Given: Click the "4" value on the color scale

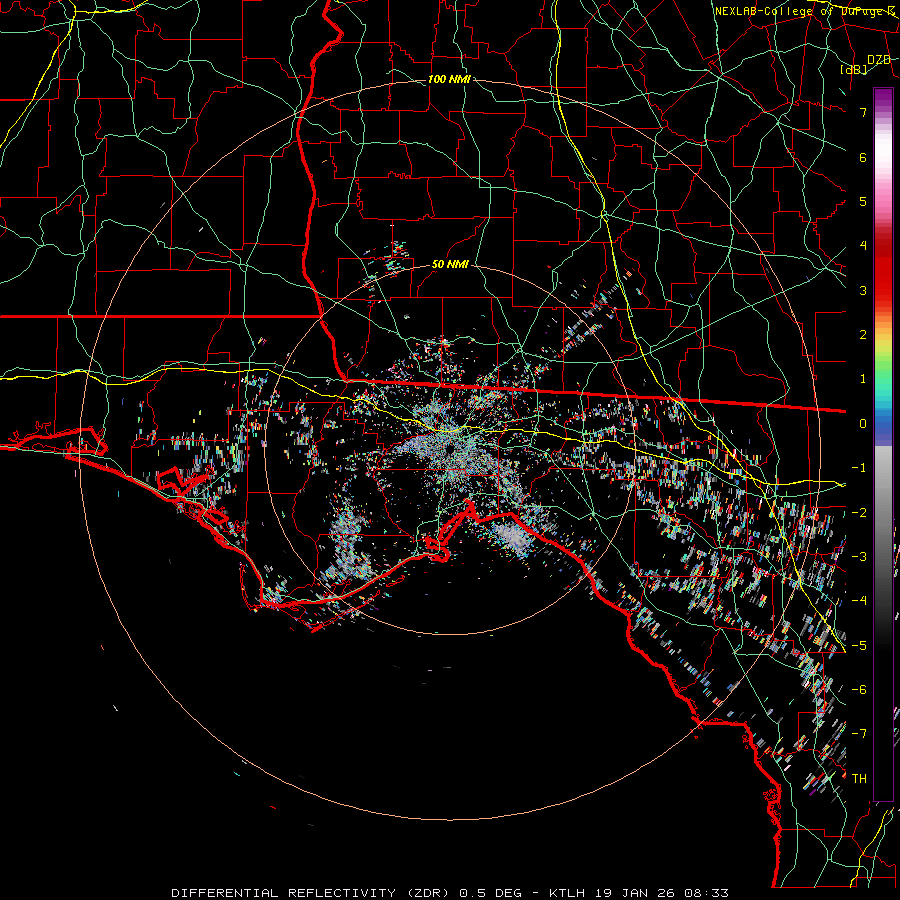Looking at the screenshot, I should click(x=863, y=246).
